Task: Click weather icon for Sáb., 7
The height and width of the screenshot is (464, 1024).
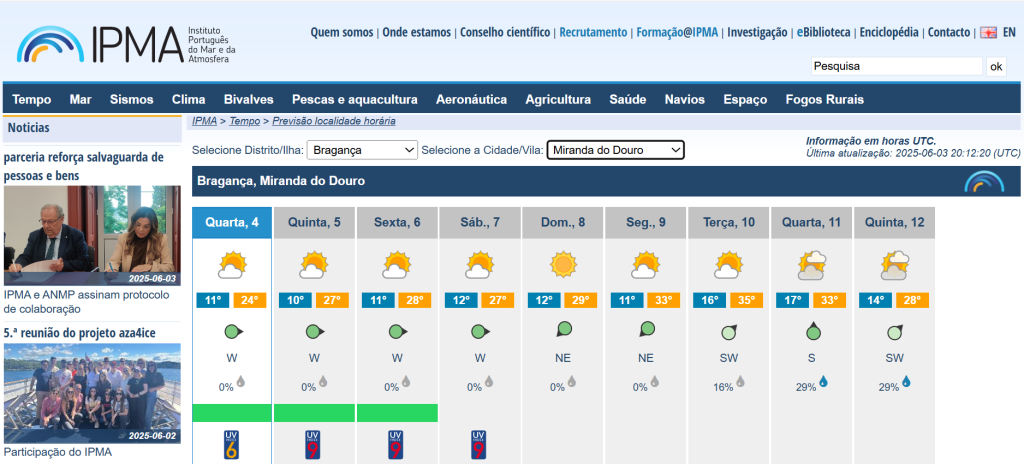Action: [481, 265]
